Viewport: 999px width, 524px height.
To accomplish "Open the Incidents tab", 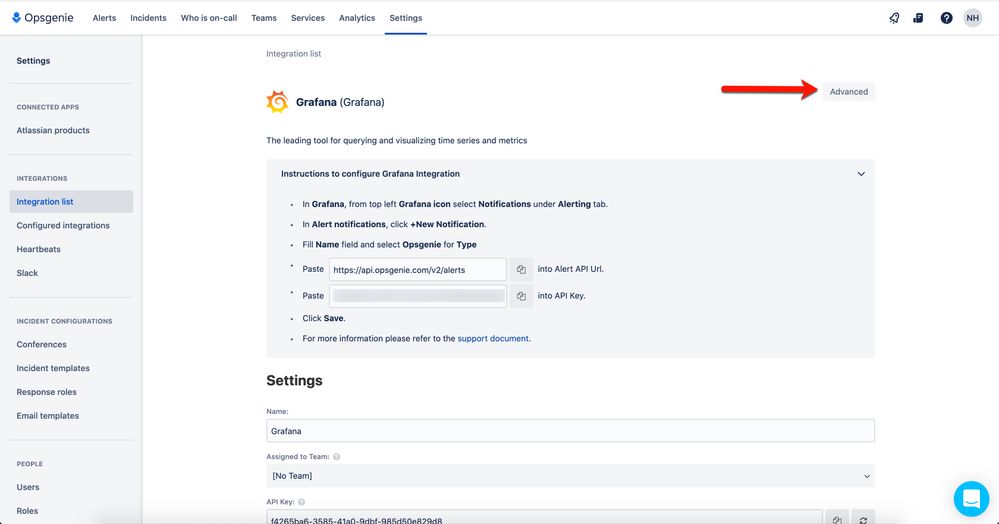I will [x=148, y=18].
